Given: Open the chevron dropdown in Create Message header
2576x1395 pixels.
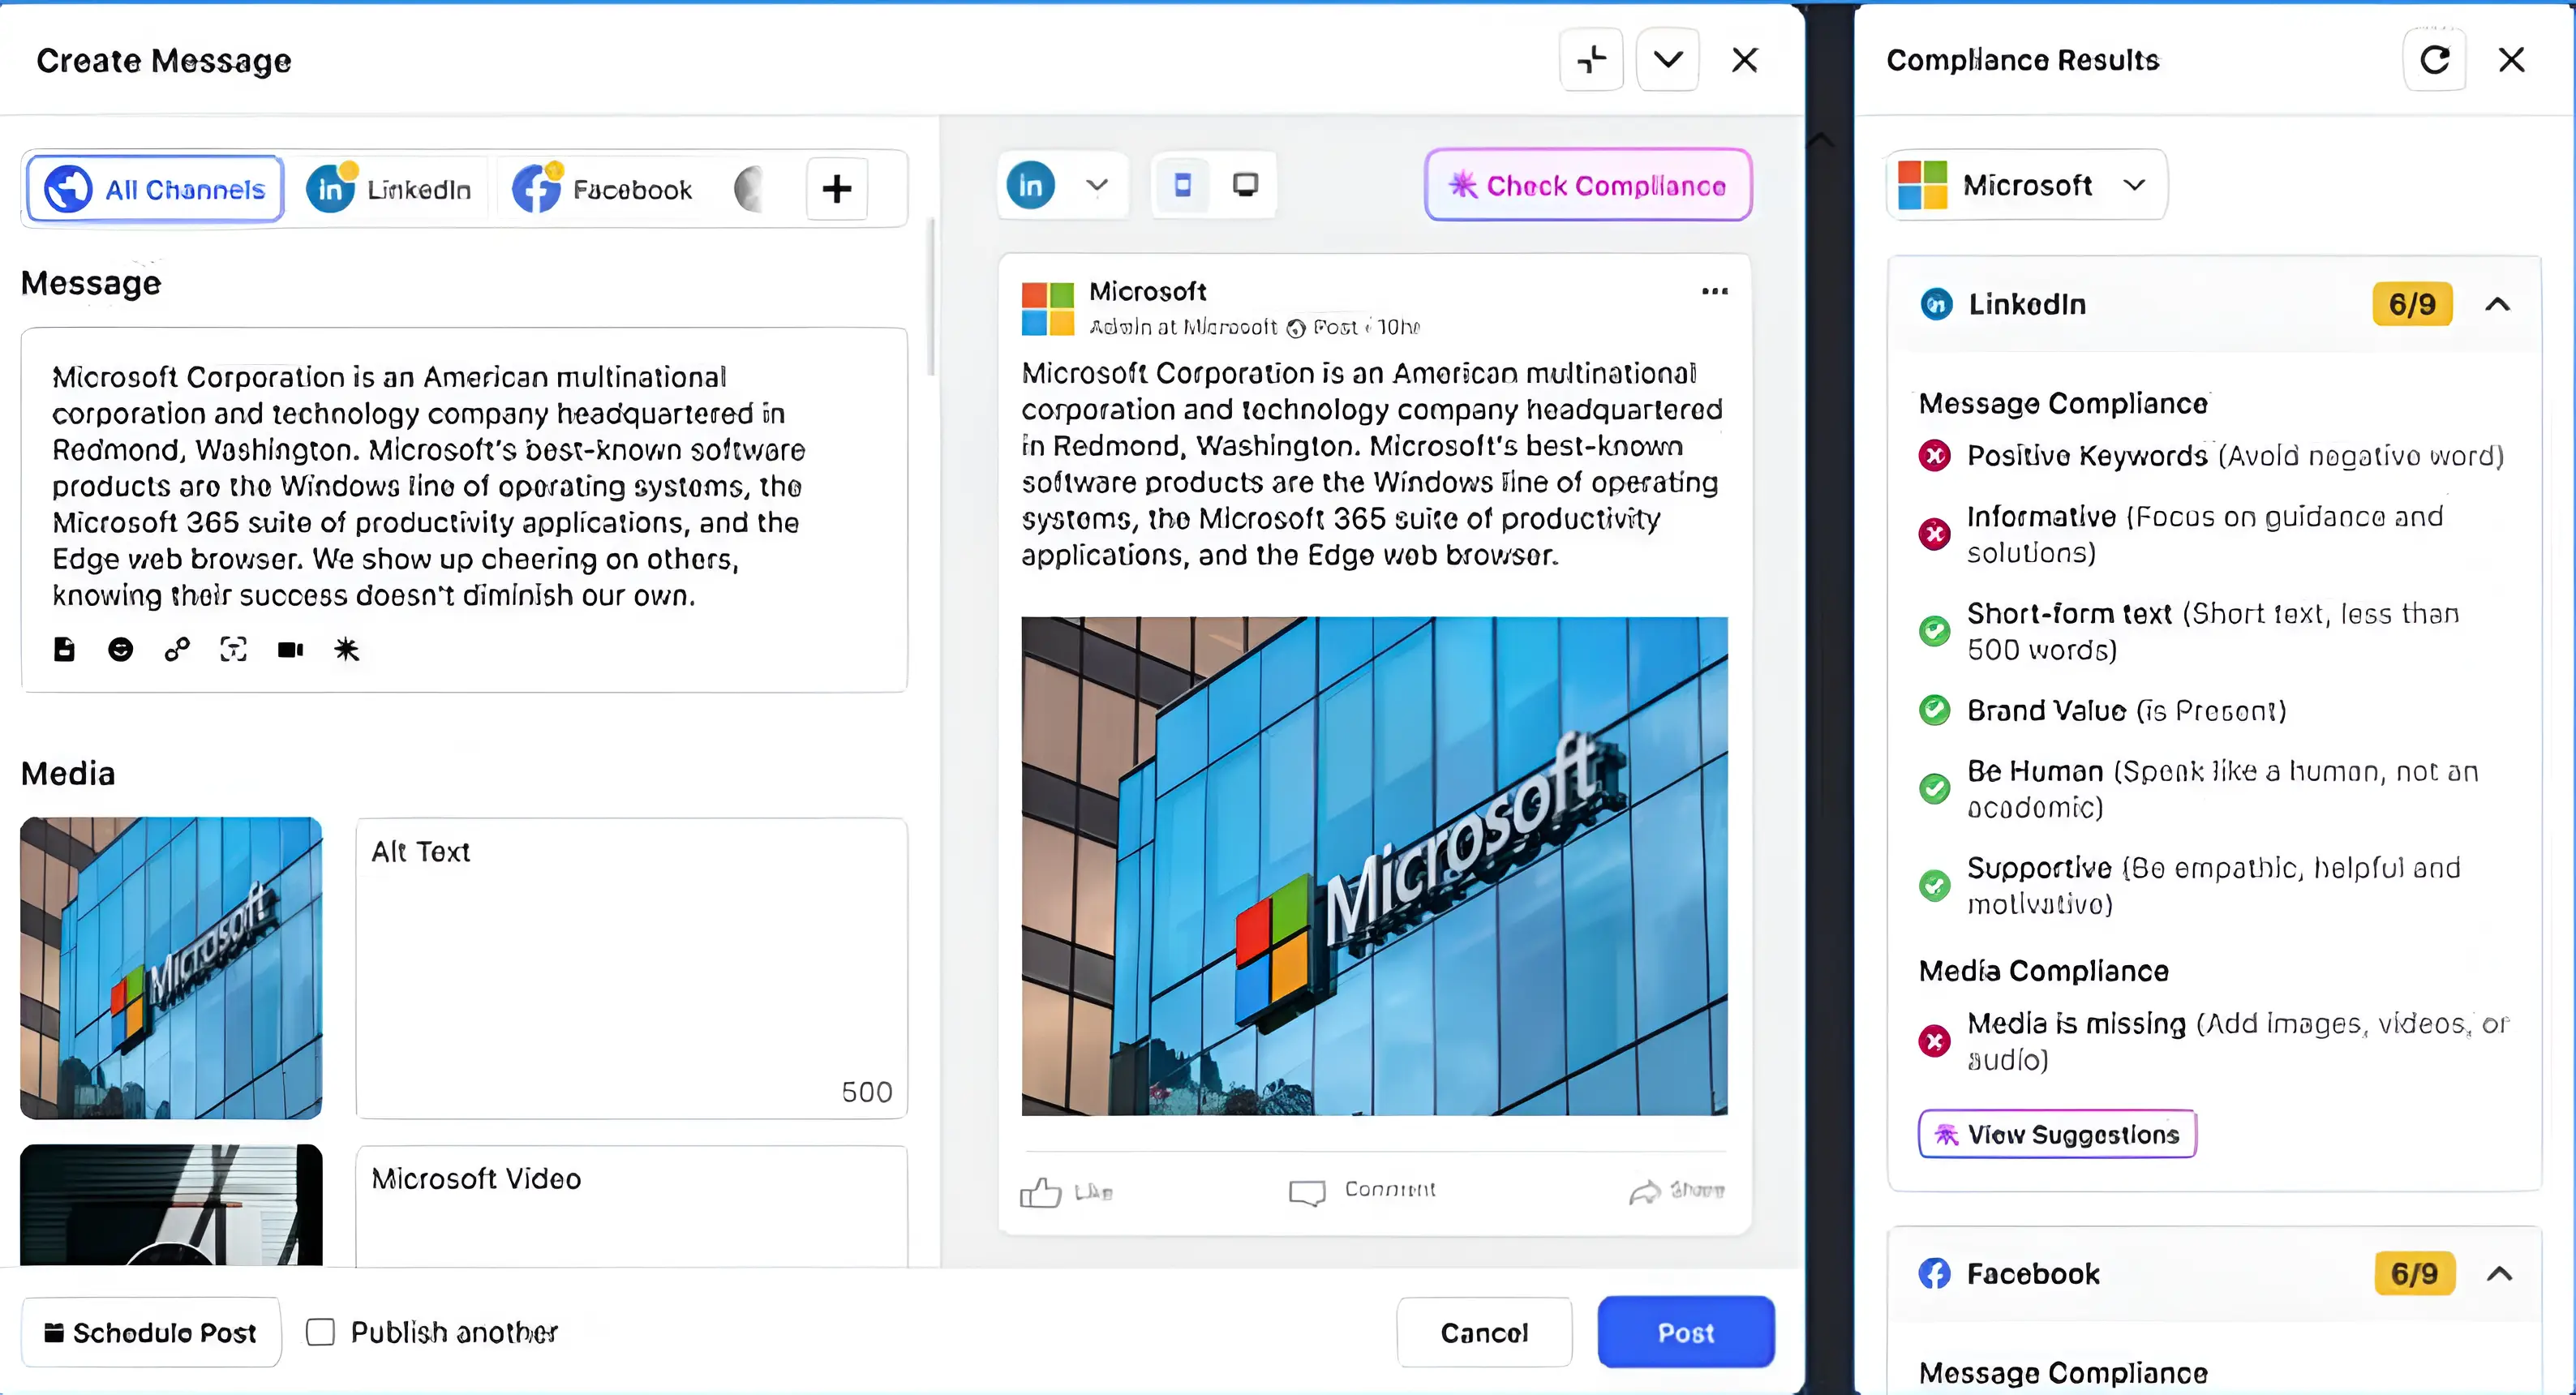Looking at the screenshot, I should pos(1667,60).
